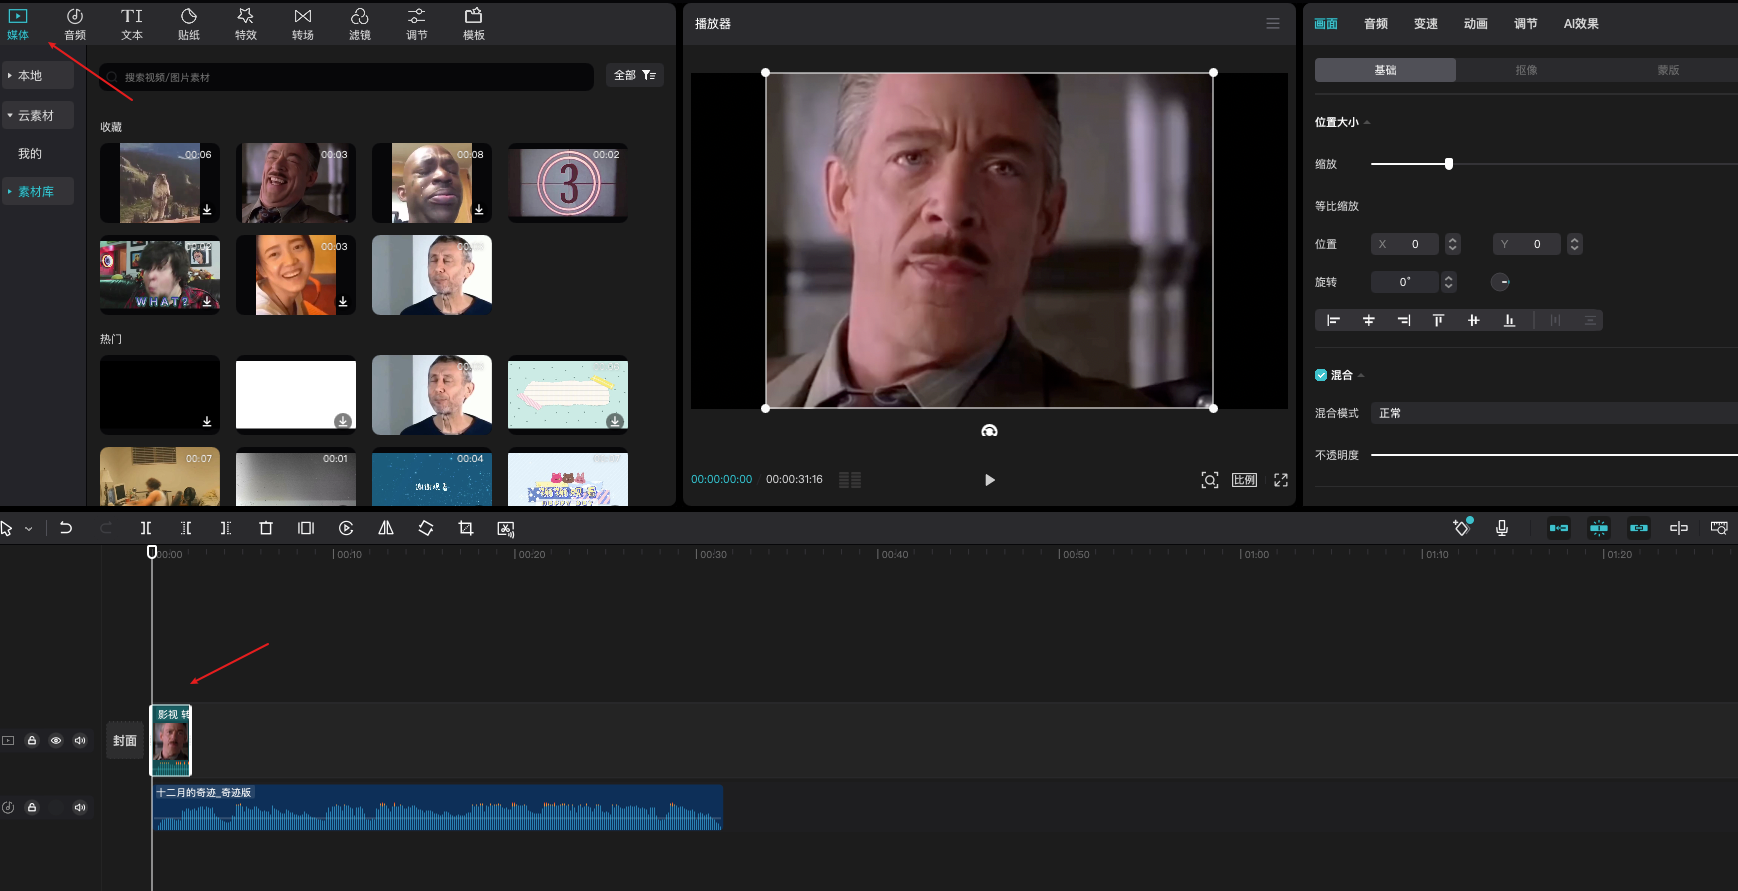Image resolution: width=1738 pixels, height=891 pixels.
Task: Uncheck the 混合 blend checkbox
Action: tap(1321, 375)
